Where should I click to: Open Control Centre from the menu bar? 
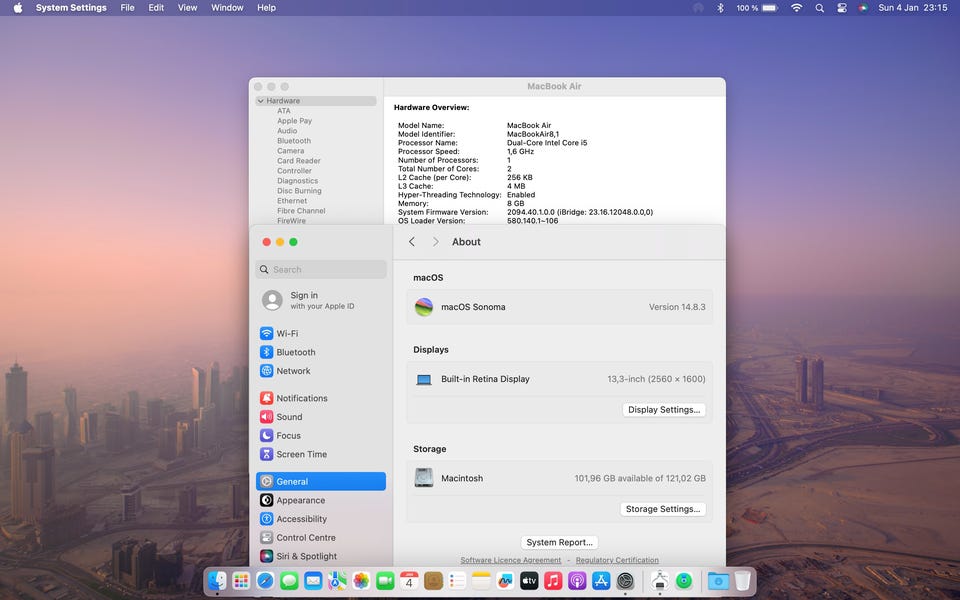click(x=841, y=8)
